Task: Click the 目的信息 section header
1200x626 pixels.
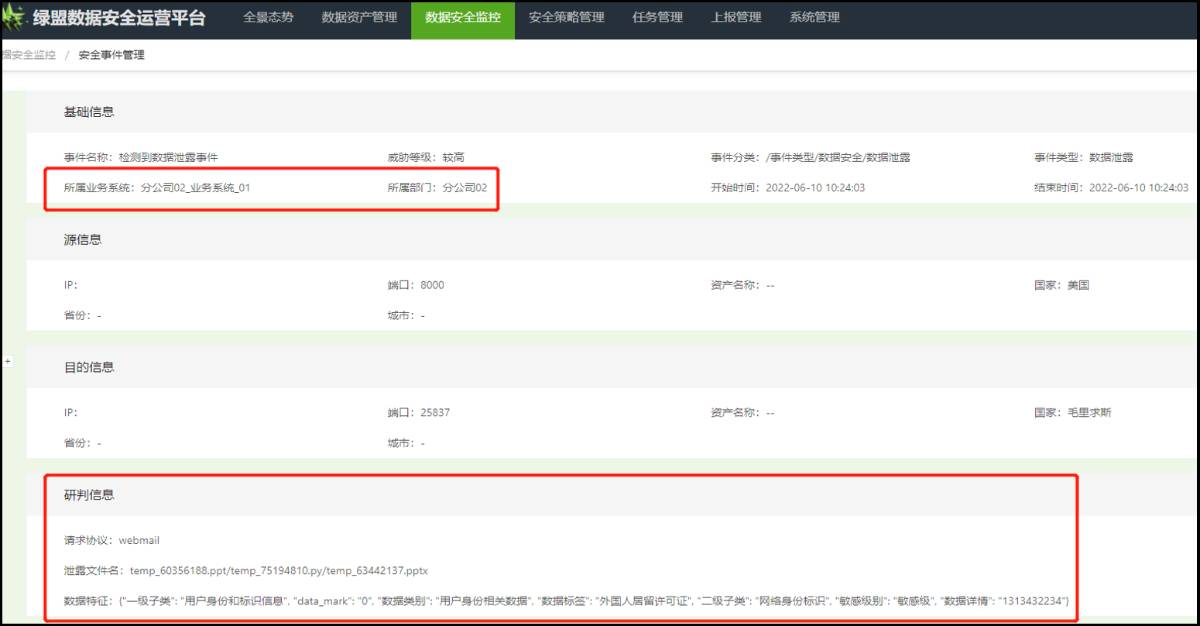Action: [x=89, y=367]
